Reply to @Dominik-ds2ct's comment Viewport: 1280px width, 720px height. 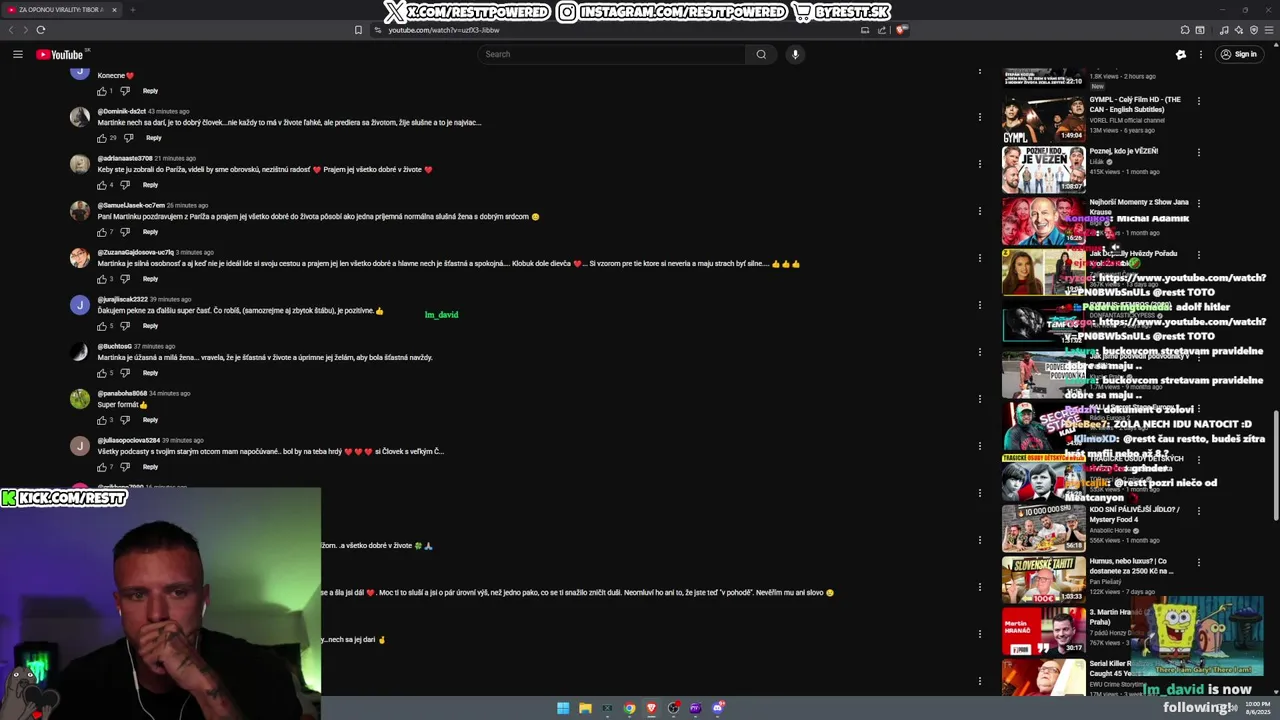[154, 138]
